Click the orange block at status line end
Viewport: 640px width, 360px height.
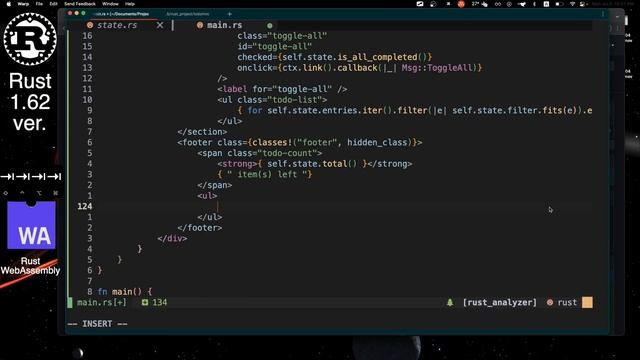(x=587, y=302)
